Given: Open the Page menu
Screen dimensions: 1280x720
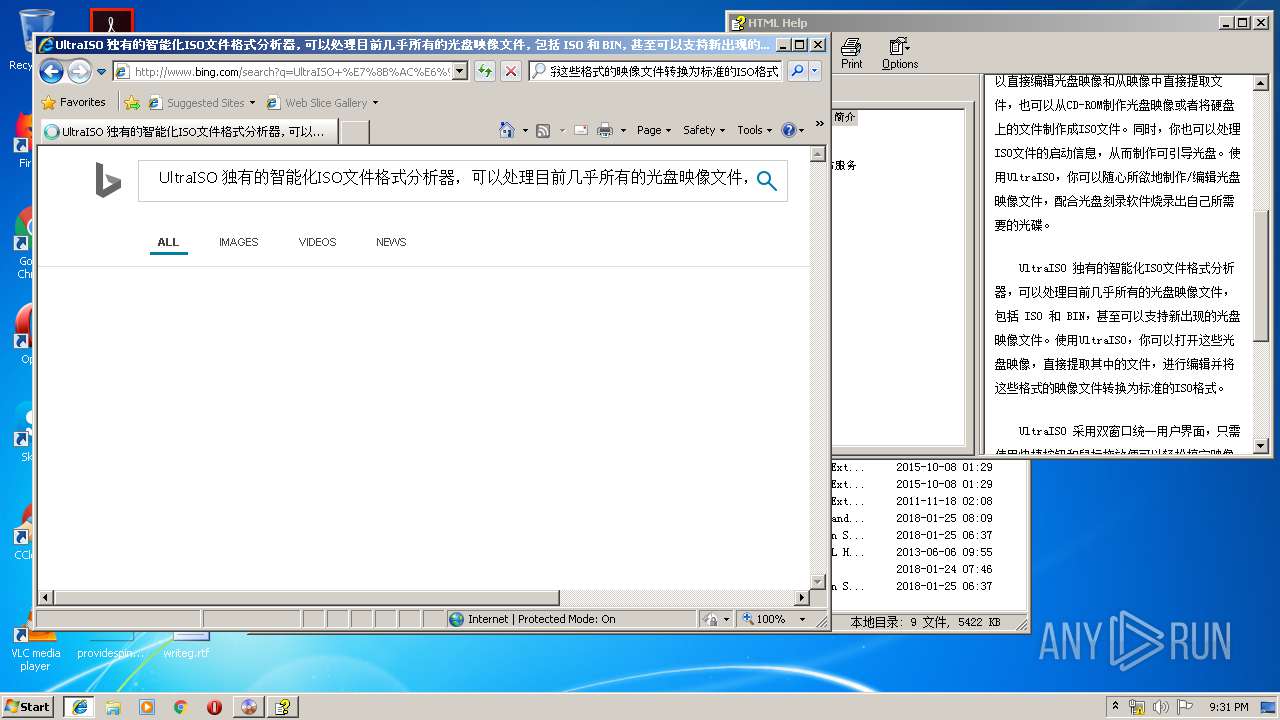Looking at the screenshot, I should [654, 130].
